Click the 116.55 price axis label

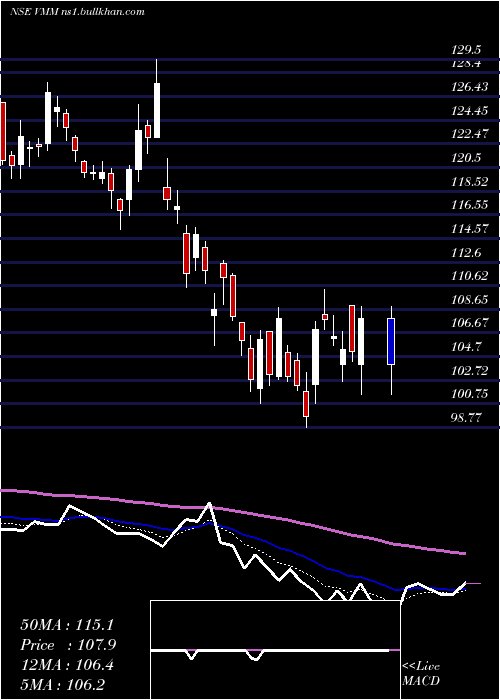click(x=470, y=205)
